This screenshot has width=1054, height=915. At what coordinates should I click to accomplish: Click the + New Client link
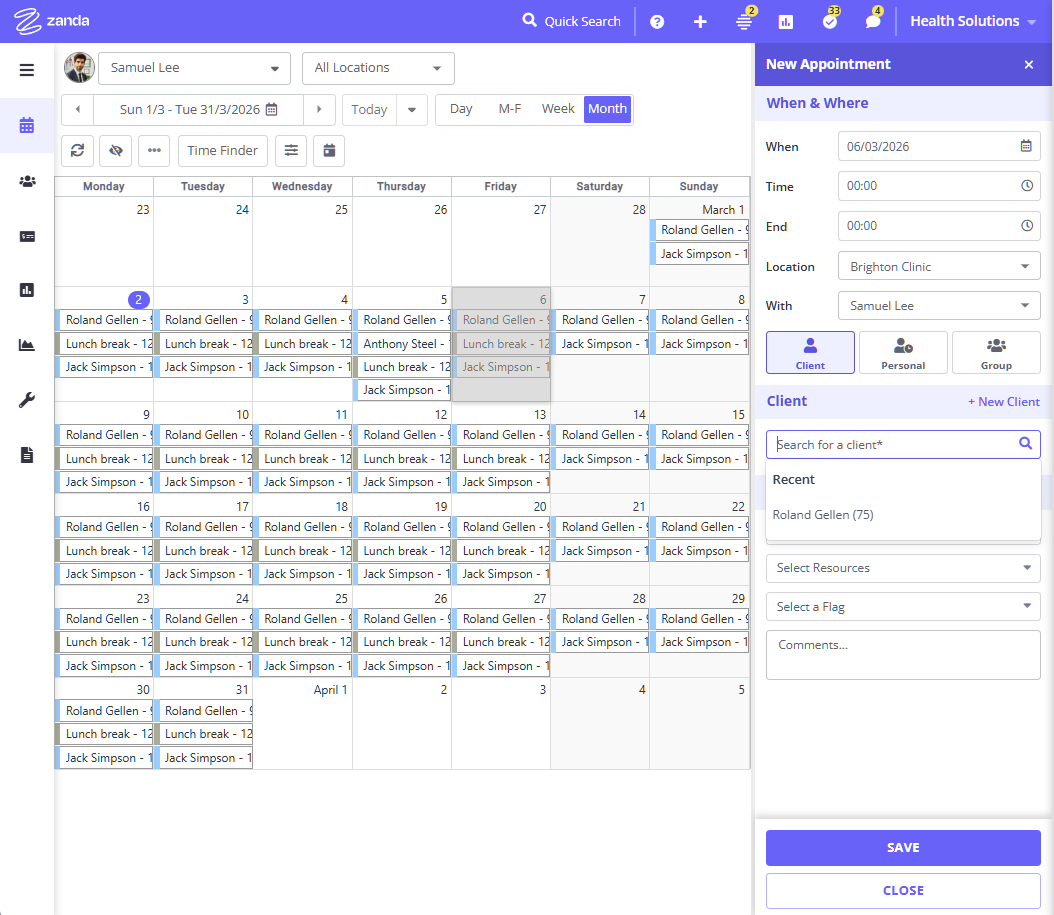[1003, 402]
